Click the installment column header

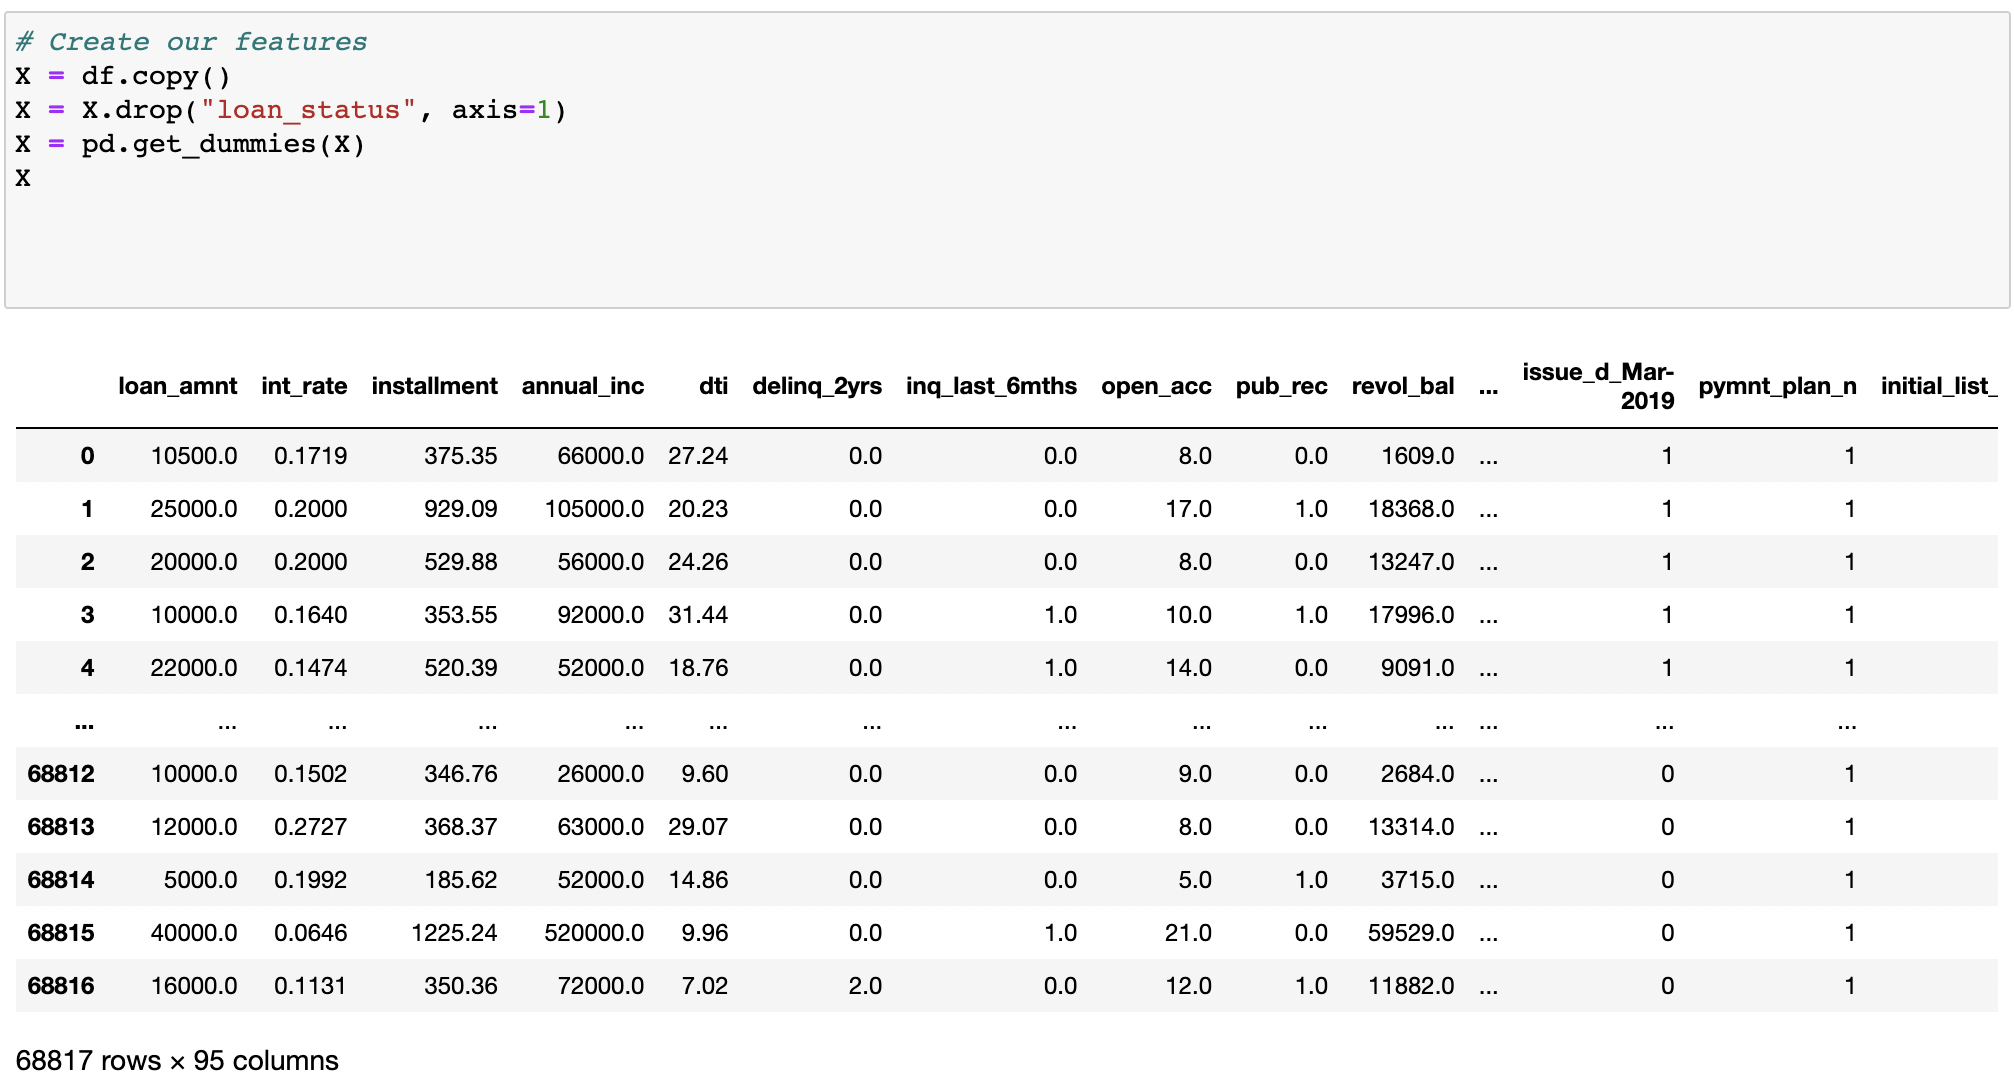tap(434, 386)
